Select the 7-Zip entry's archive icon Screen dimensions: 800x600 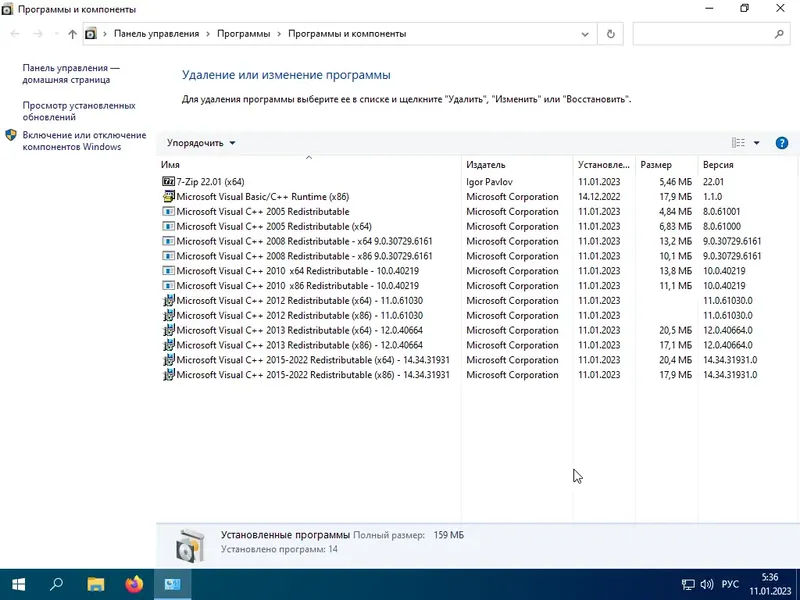pos(171,182)
